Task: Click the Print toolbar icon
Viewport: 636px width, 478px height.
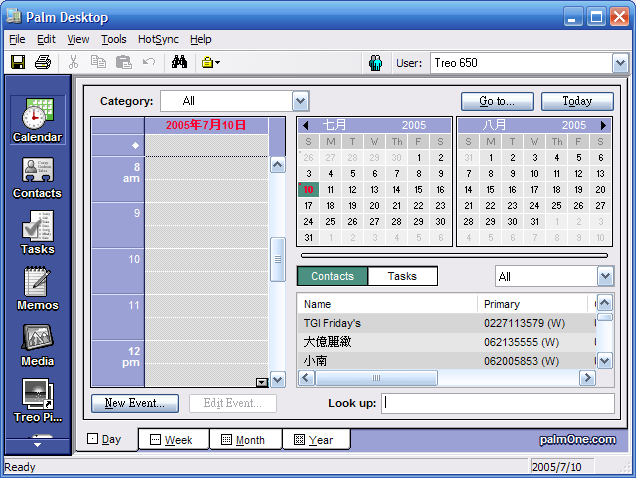Action: (x=43, y=62)
